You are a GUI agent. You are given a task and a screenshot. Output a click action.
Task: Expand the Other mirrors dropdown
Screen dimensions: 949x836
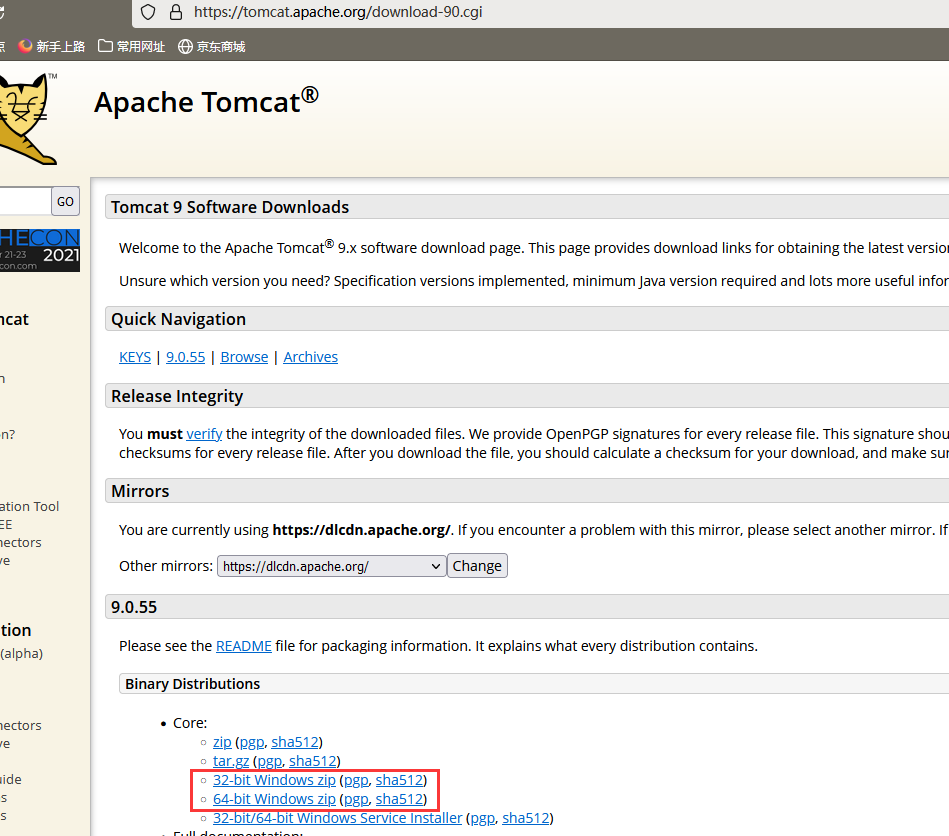332,567
